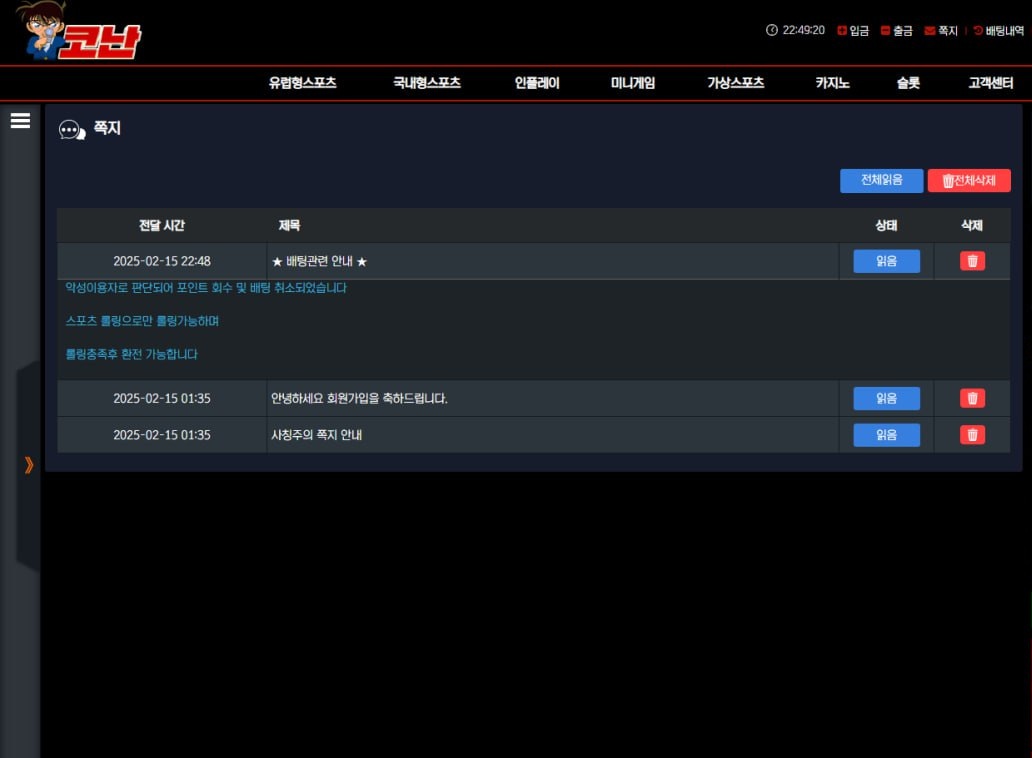Delete the 사칭주의 쪽지 안내 message via trash icon
The width and height of the screenshot is (1032, 758).
(x=972, y=435)
